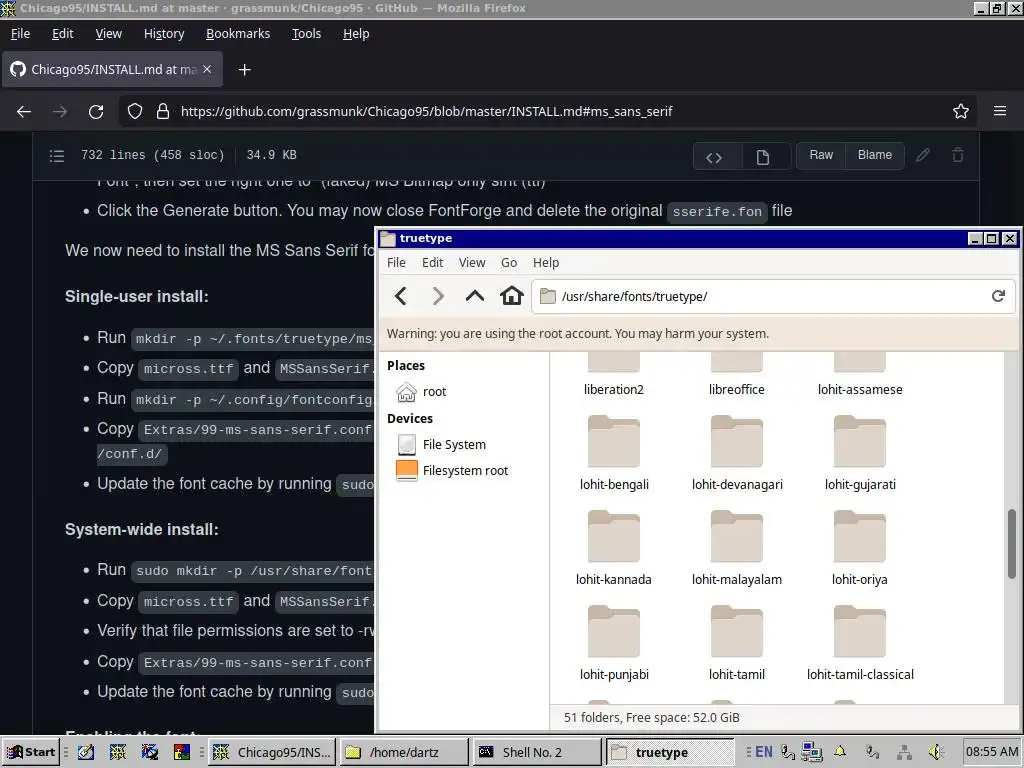The image size is (1024, 768).
Task: Open lohit-oriya folder
Action: [x=860, y=548]
